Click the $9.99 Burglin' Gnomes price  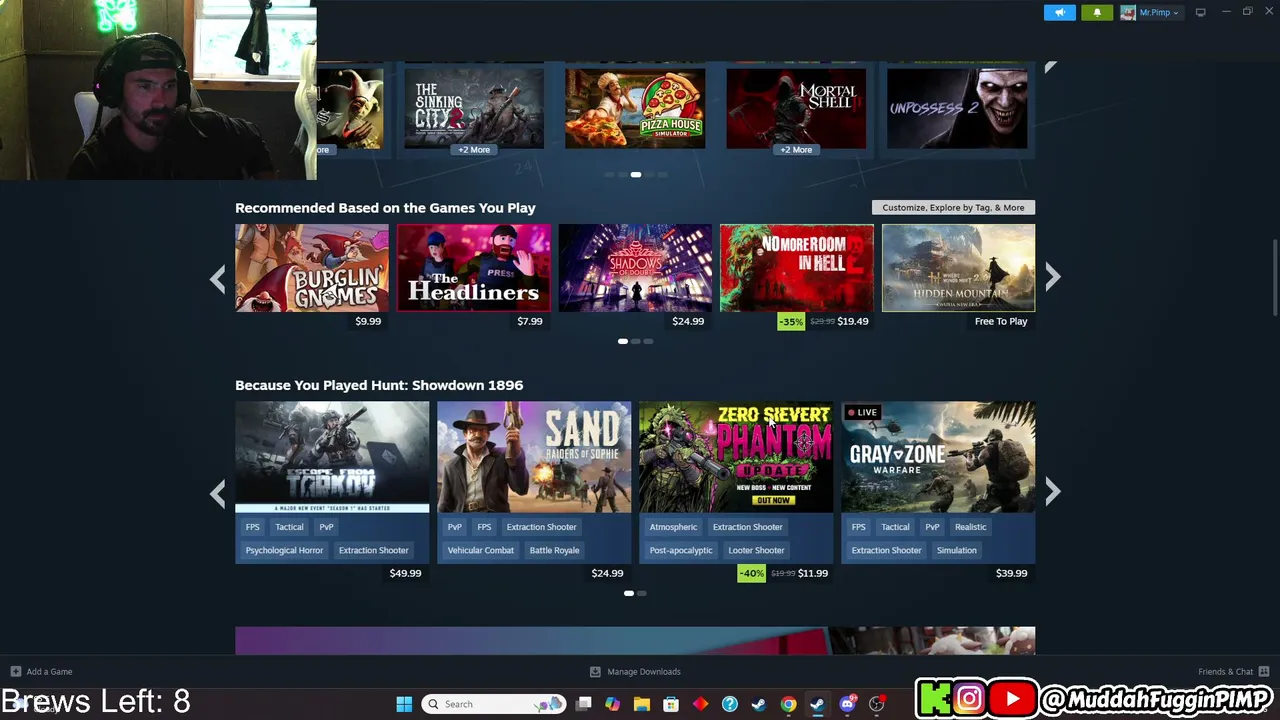[x=368, y=321]
